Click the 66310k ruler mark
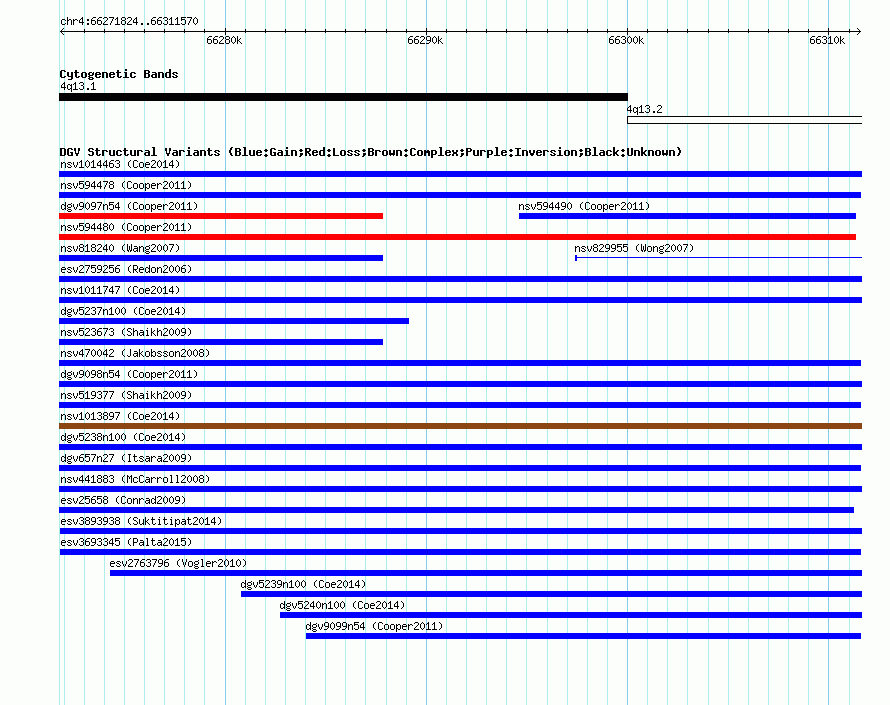The image size is (890, 705). coord(827,40)
